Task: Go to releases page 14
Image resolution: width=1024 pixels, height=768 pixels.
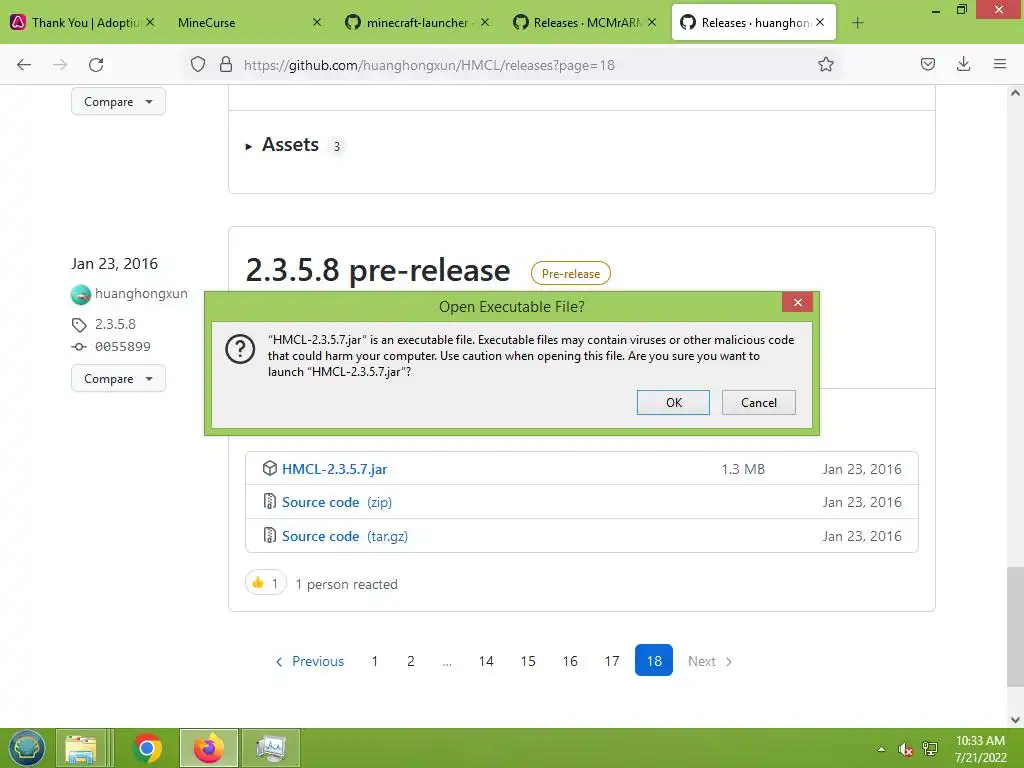Action: [486, 661]
